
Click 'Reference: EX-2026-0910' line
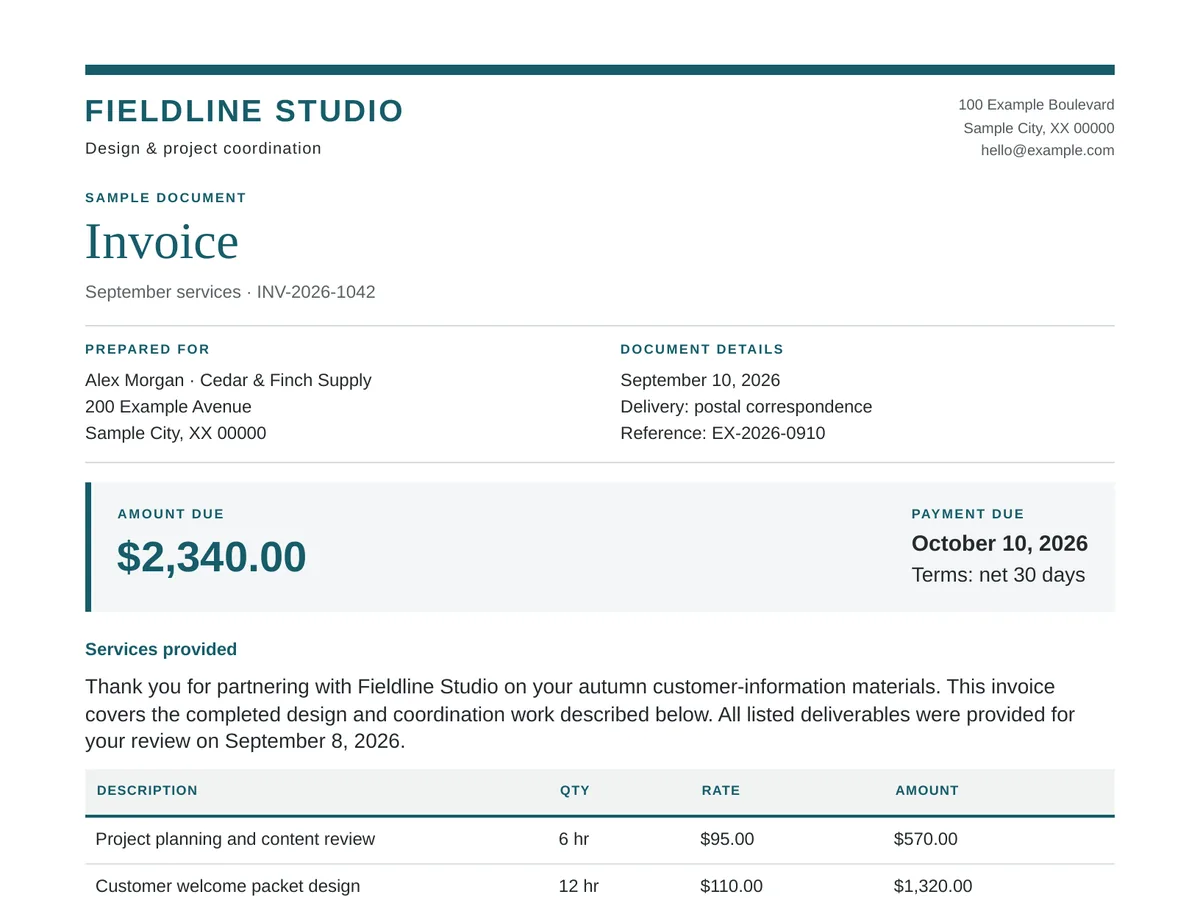point(723,433)
